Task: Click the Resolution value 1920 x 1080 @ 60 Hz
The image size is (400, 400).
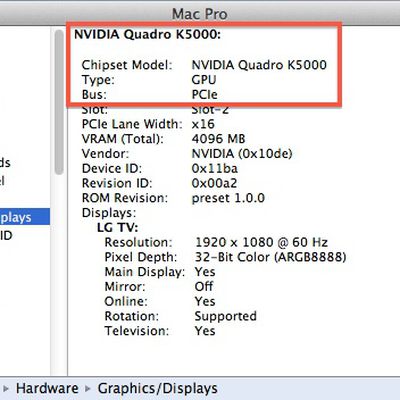Action: 261,242
